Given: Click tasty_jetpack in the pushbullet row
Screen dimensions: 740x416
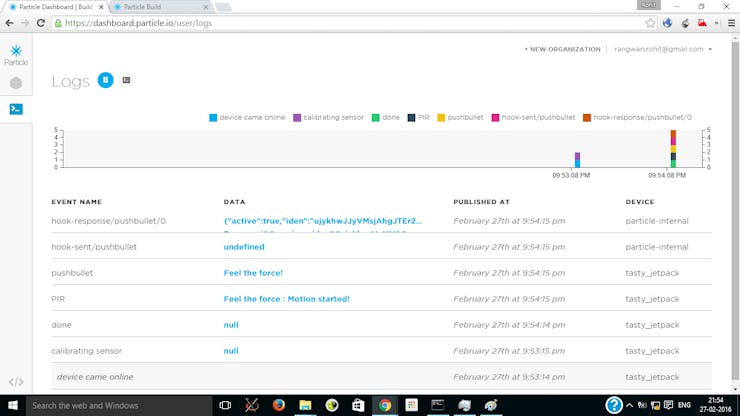Looking at the screenshot, I should click(x=652, y=273).
